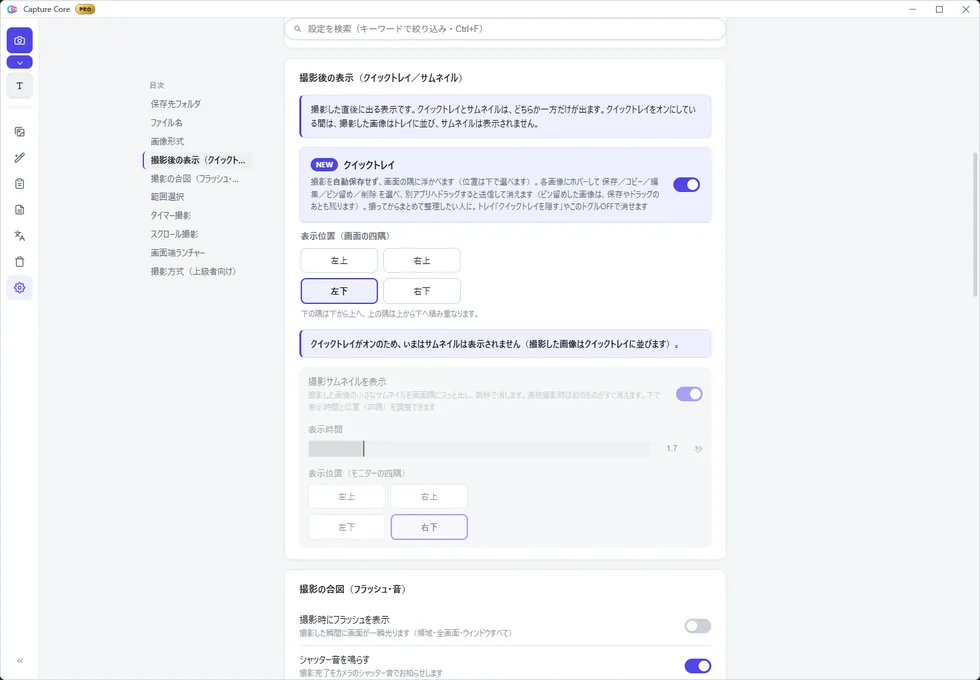Image resolution: width=980 pixels, height=680 pixels.
Task: Click the 目次 heading label
Action: coord(157,85)
